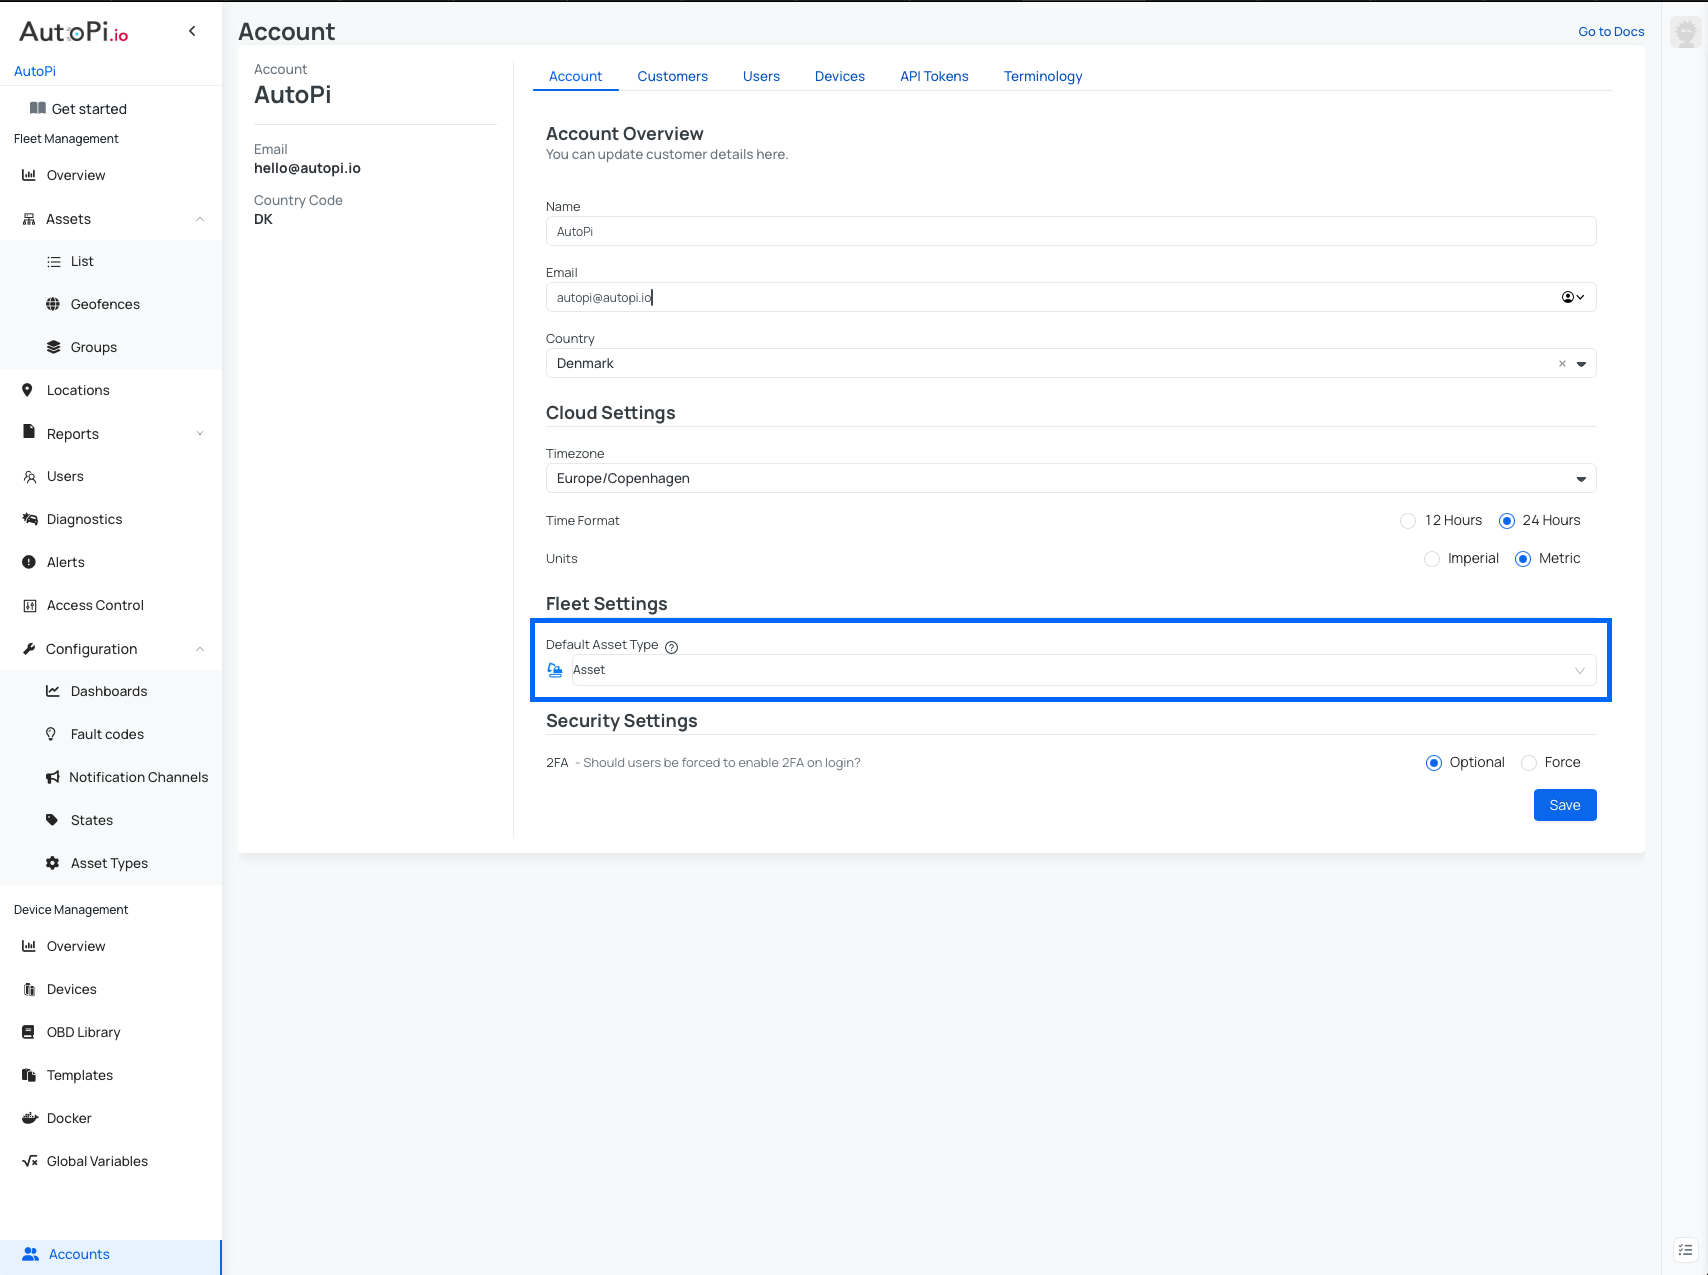Viewport: 1708px width, 1275px height.
Task: Click the Templates files icon
Action: point(29,1075)
